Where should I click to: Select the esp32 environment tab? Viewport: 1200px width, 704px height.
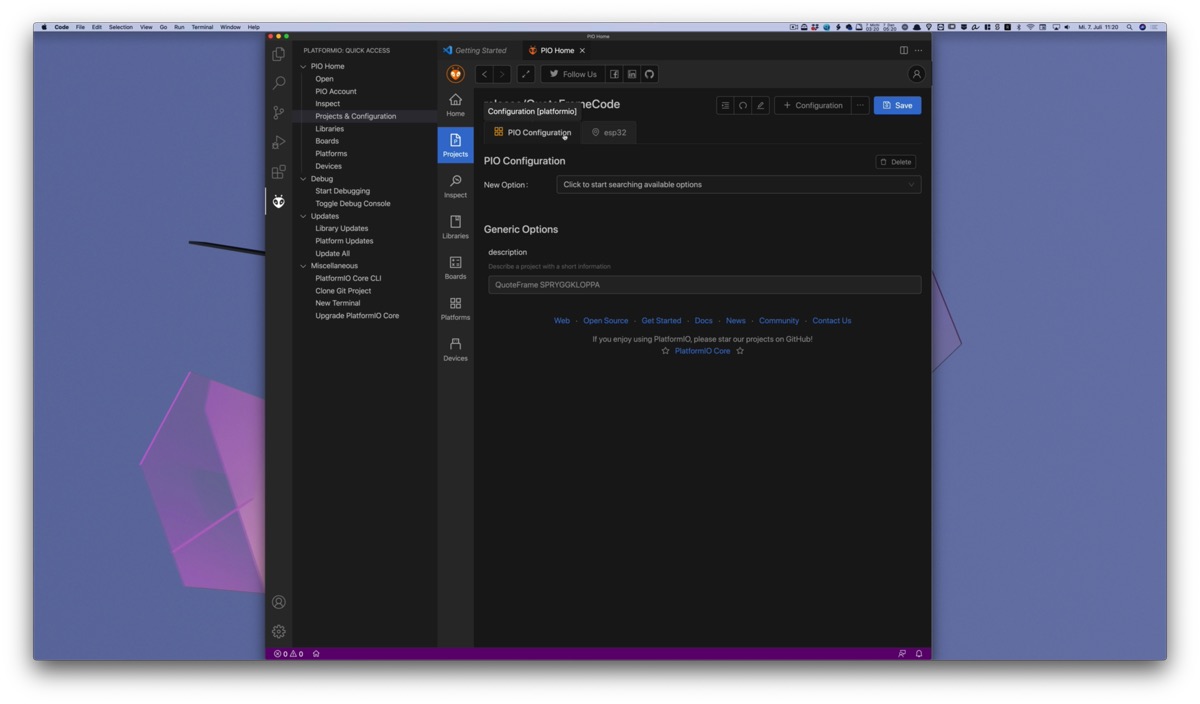[x=609, y=132]
